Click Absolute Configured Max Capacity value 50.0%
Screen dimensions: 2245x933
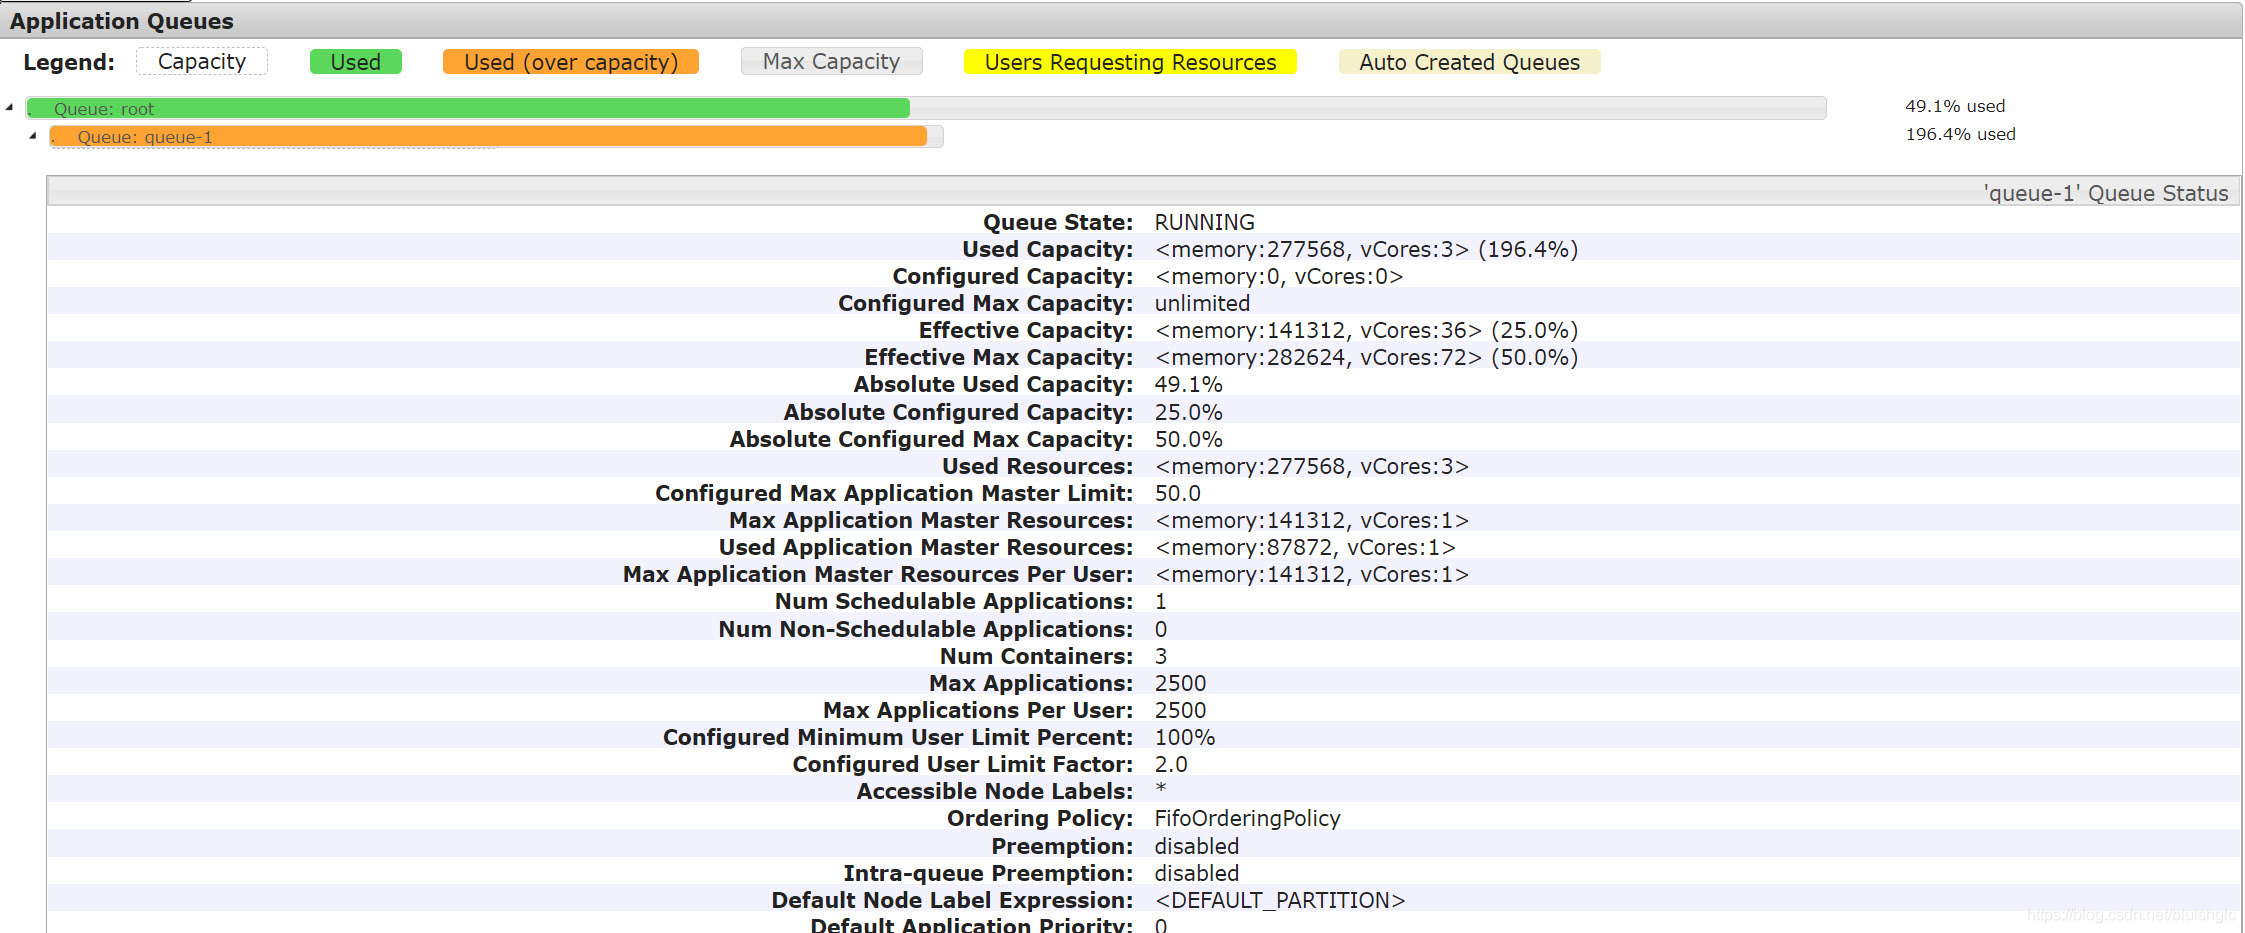point(1188,439)
